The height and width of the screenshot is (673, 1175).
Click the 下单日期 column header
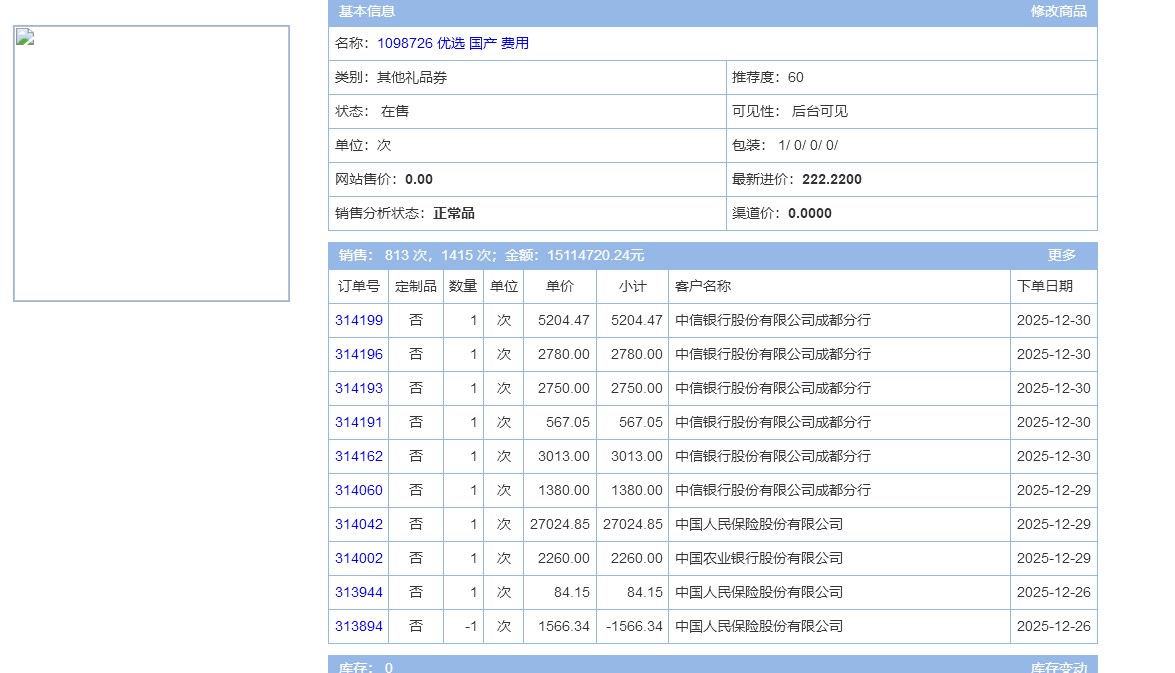click(x=1045, y=287)
